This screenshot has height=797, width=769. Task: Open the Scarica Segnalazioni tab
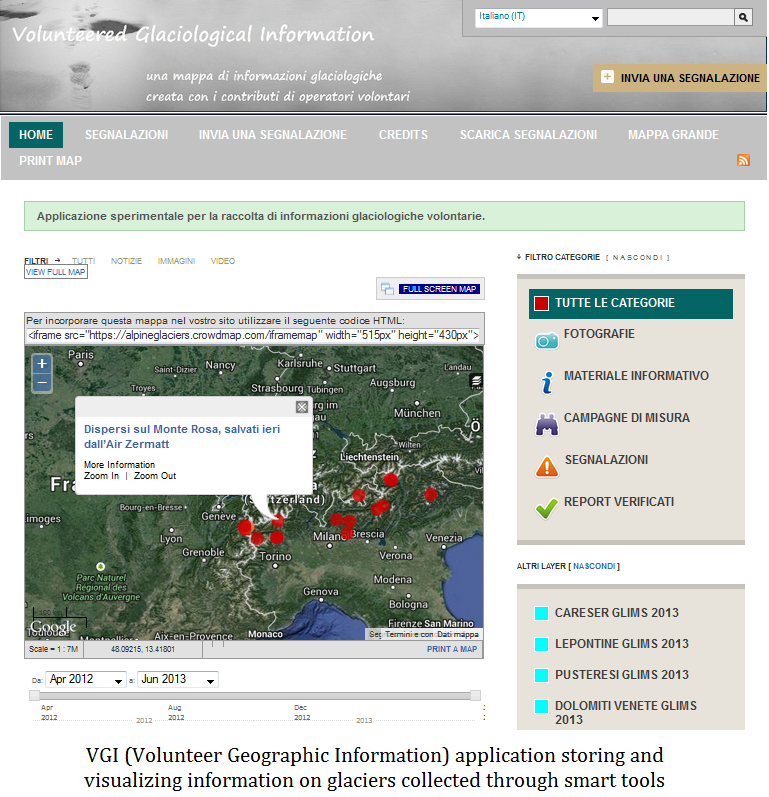529,135
